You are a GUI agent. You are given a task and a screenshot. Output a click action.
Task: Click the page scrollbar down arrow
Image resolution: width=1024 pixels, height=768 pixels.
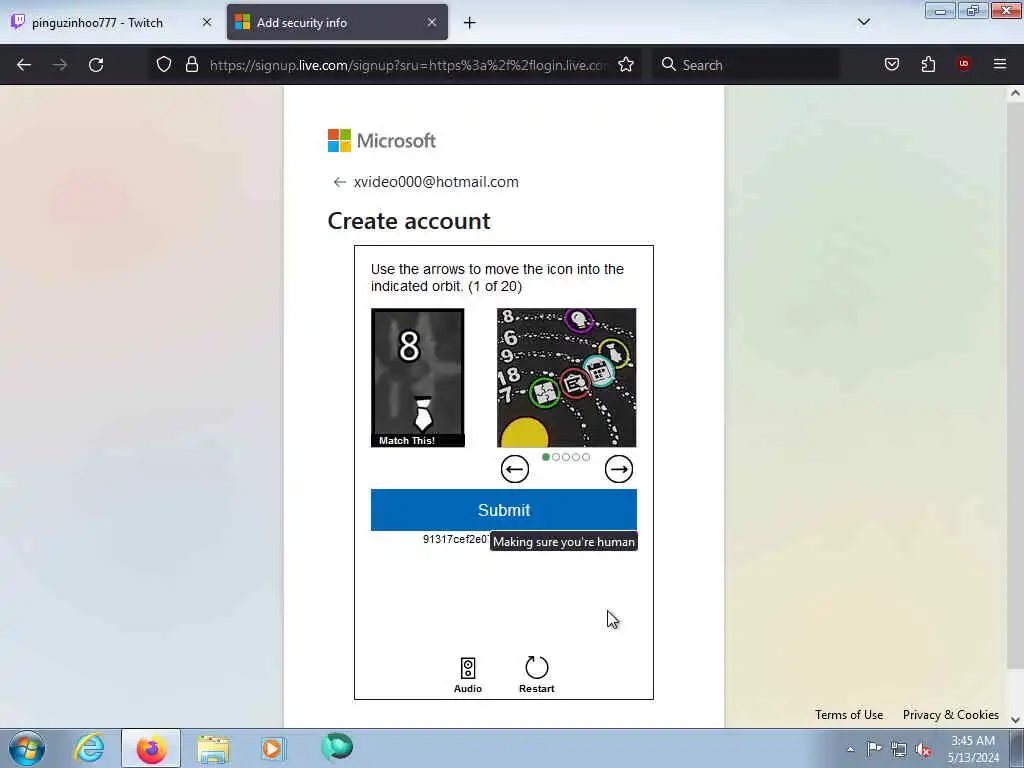tap(1015, 720)
